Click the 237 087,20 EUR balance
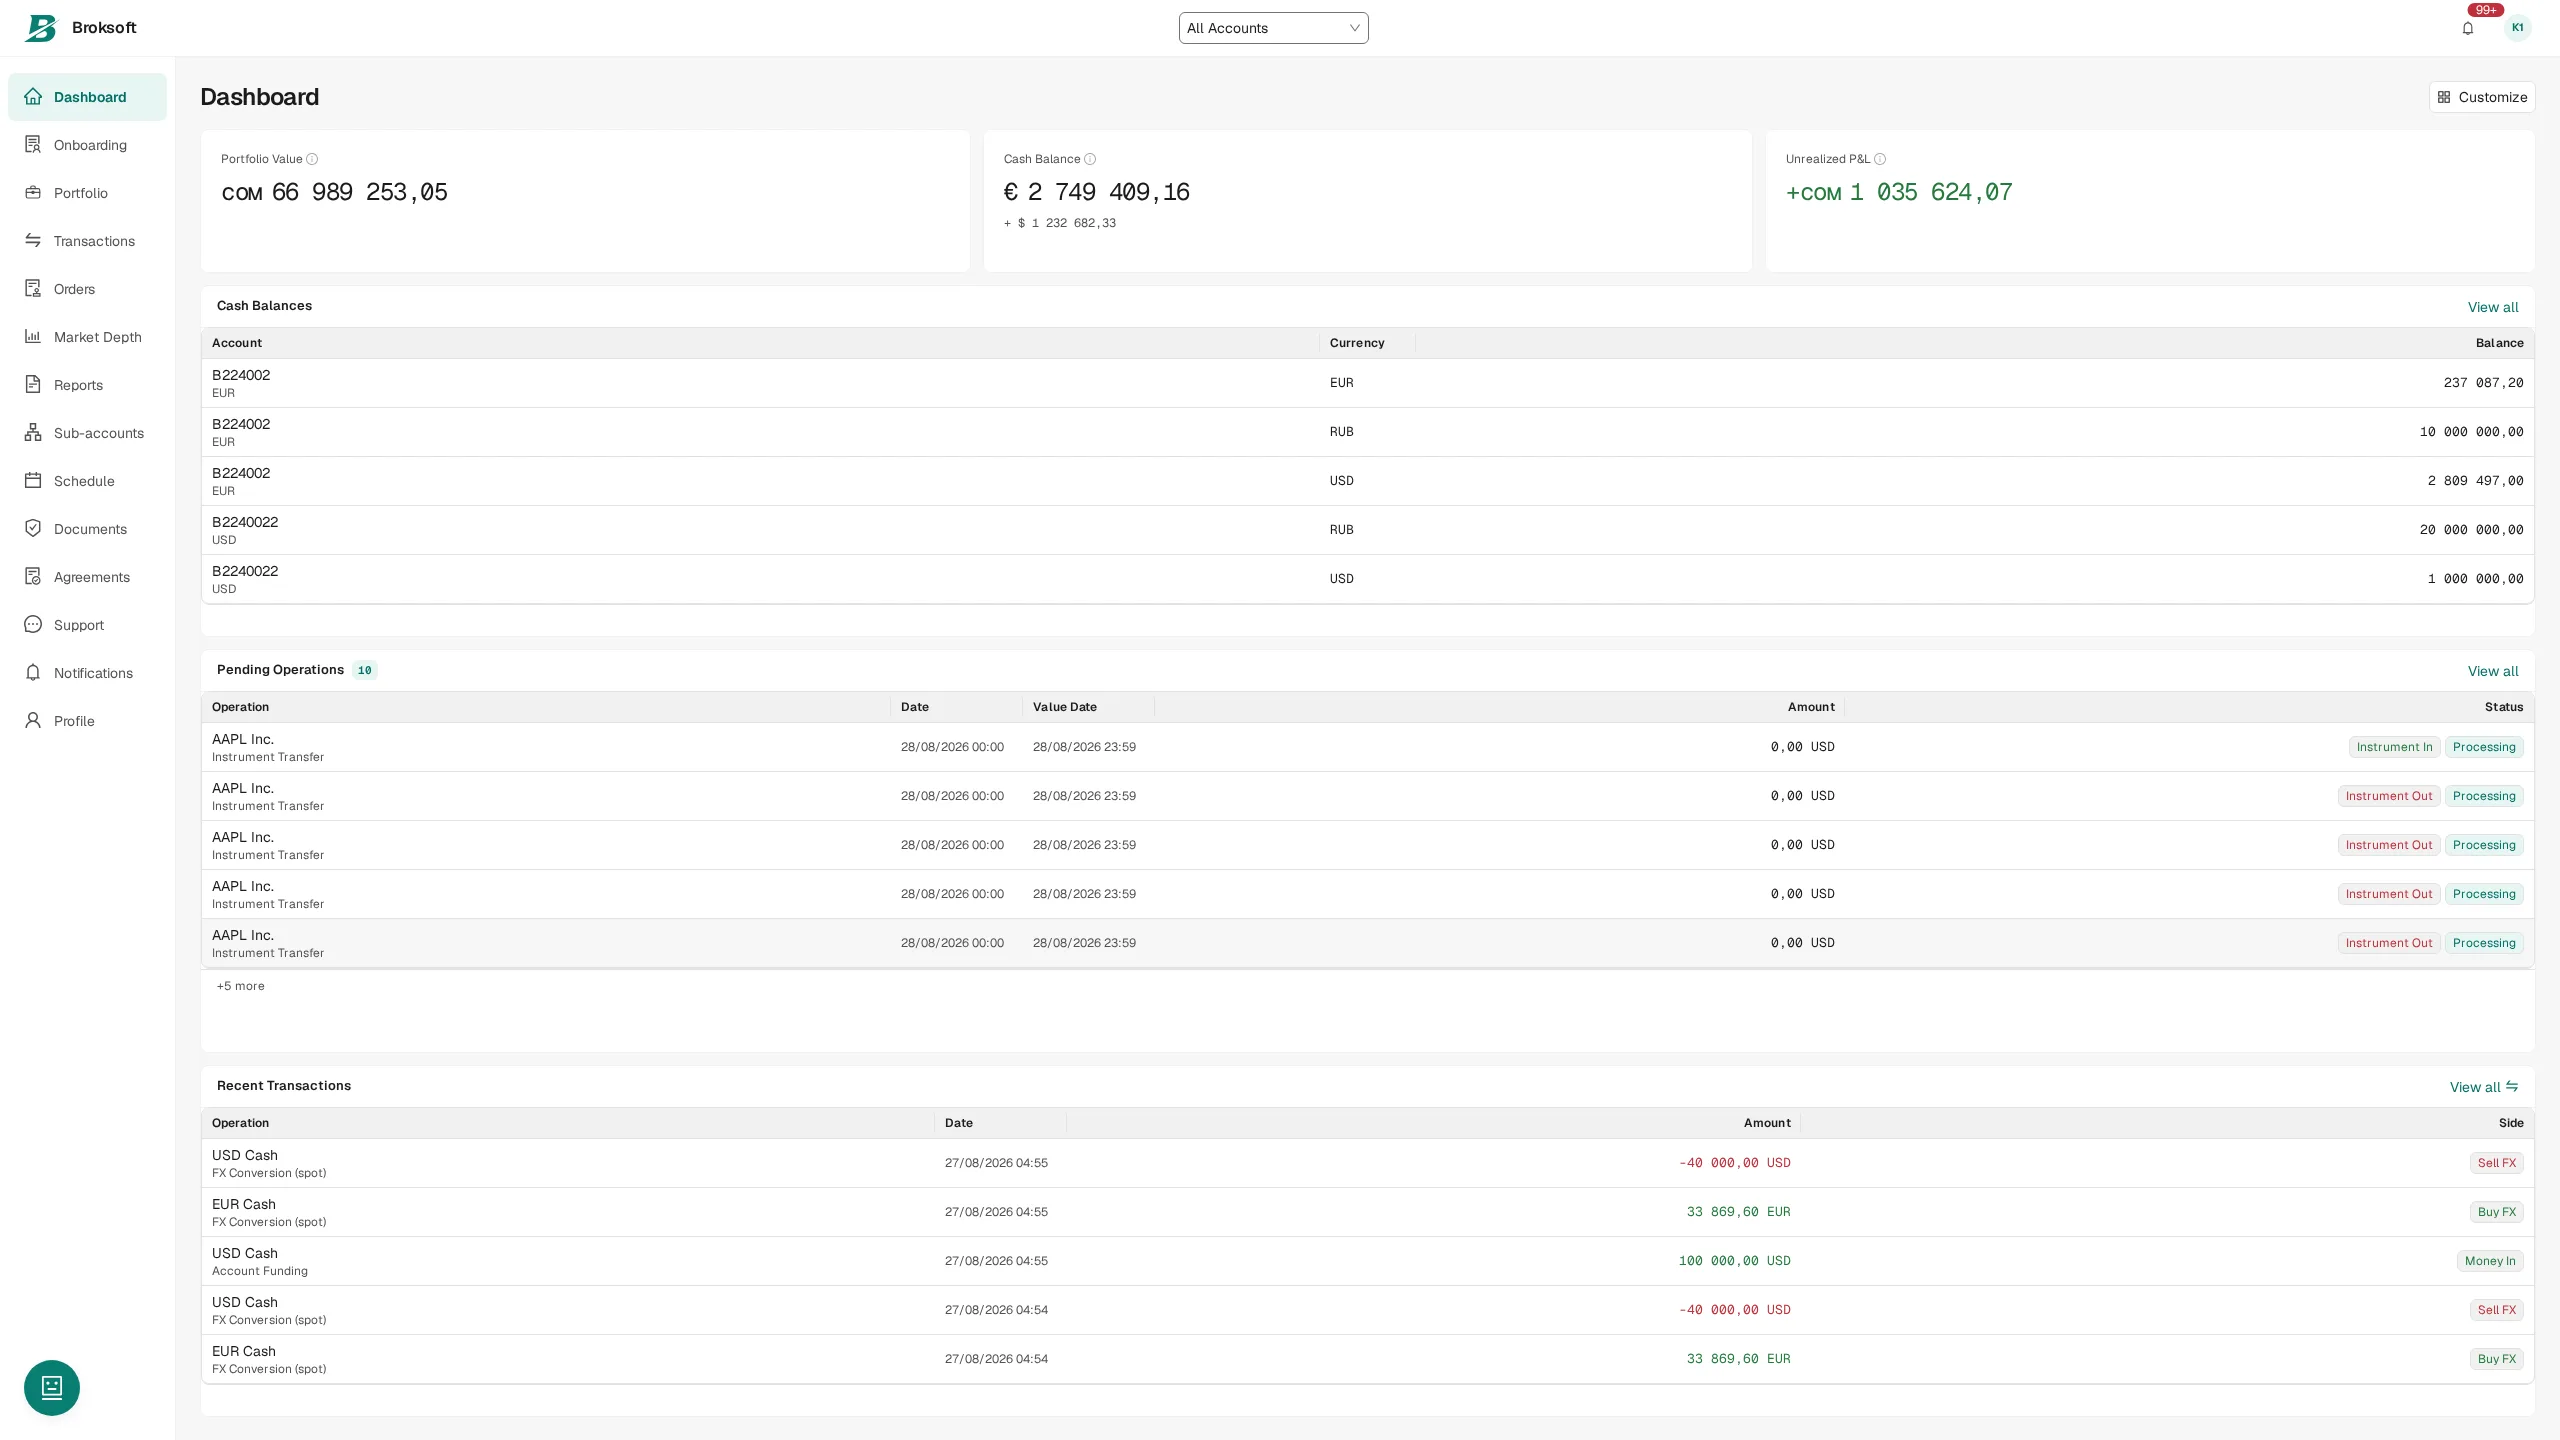 [2483, 383]
